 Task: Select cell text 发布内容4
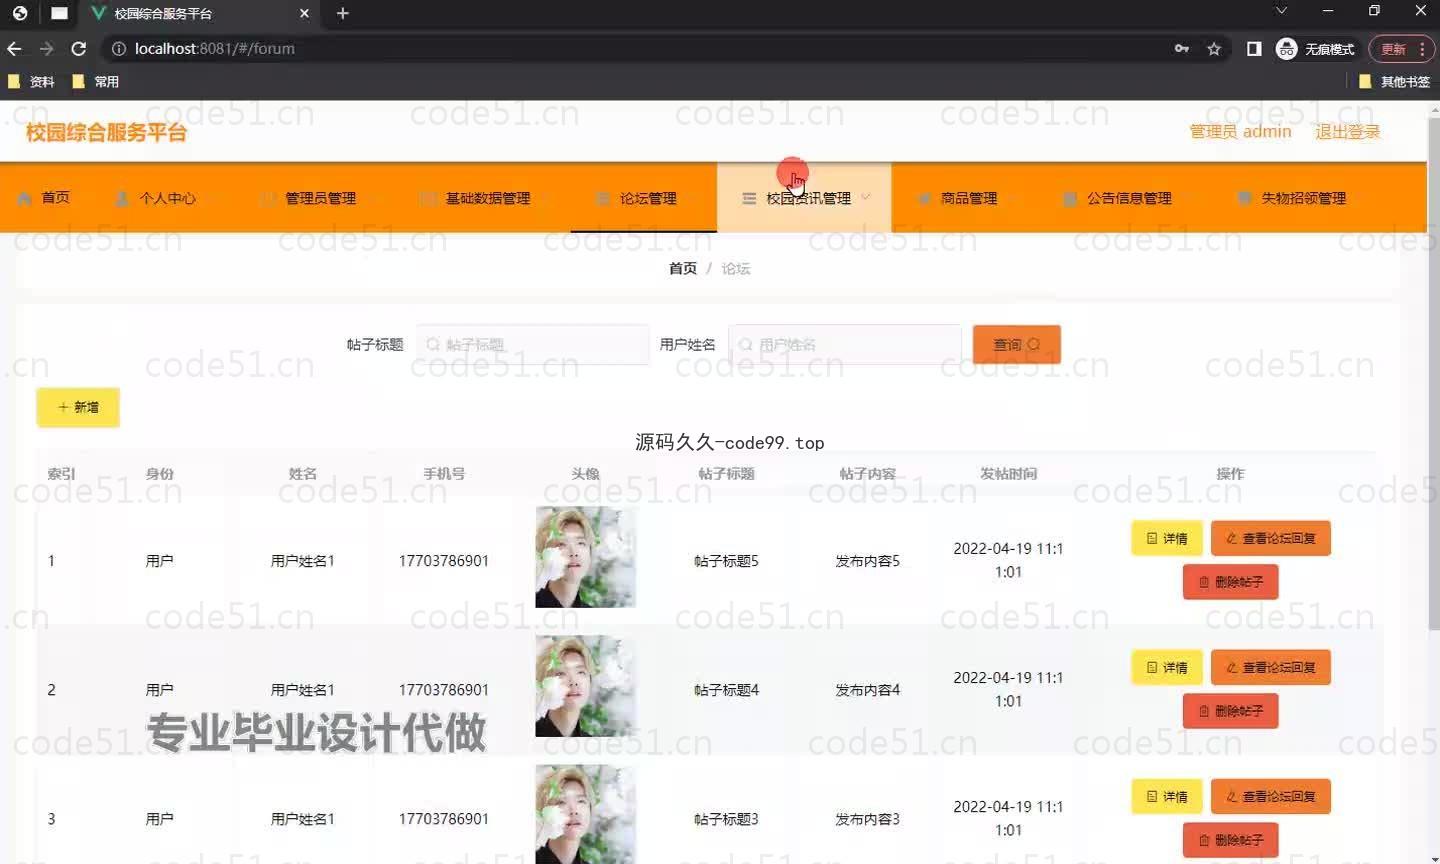click(867, 690)
